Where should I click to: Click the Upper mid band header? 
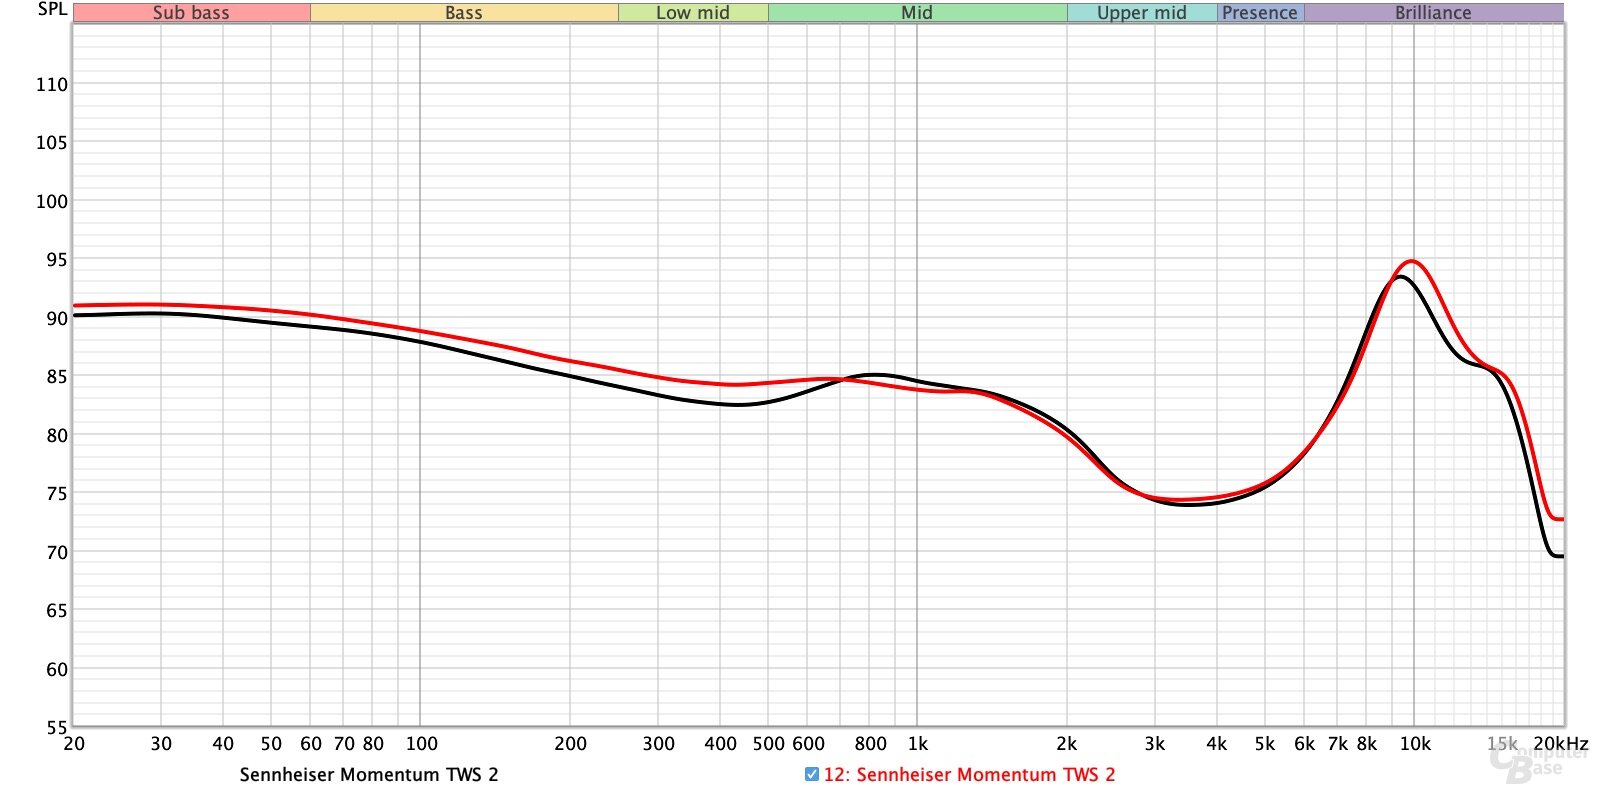[x=1142, y=12]
